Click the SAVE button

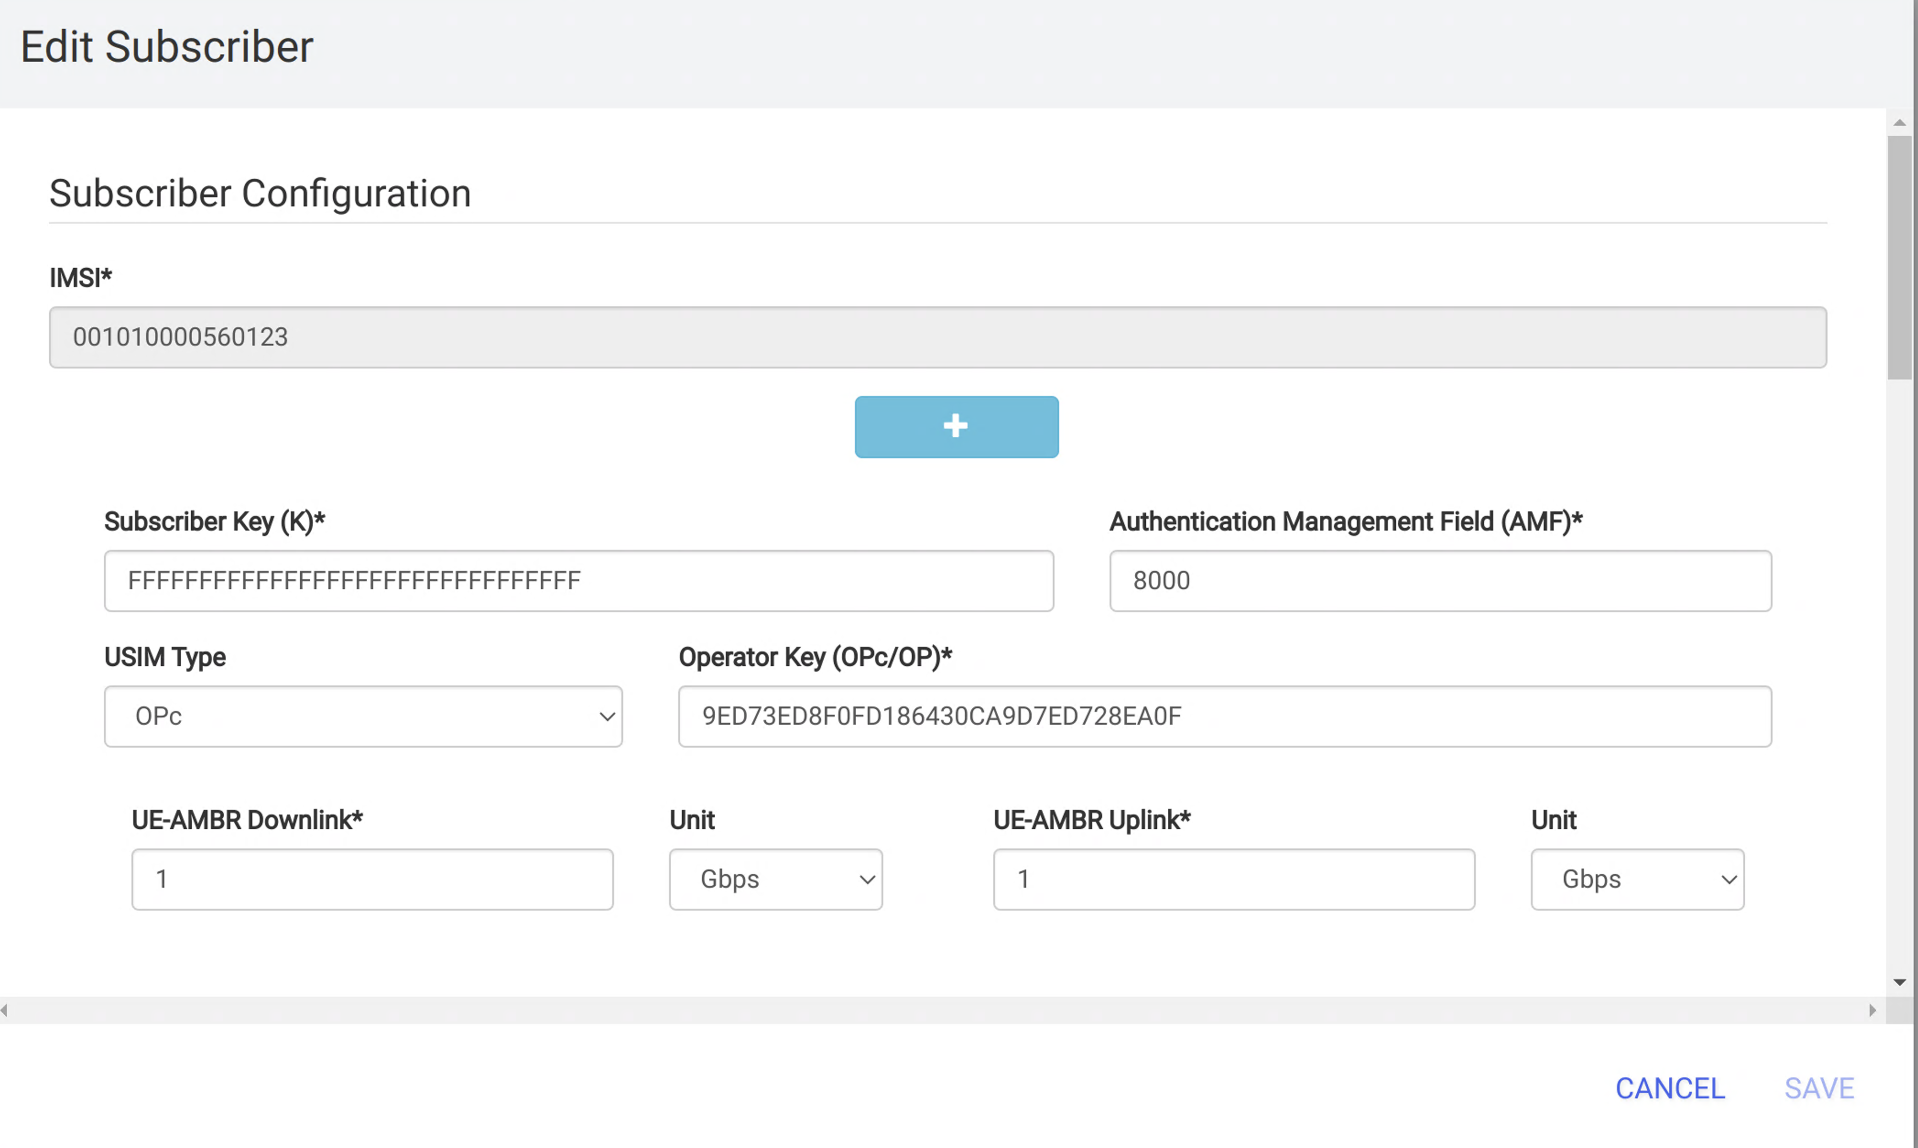point(1819,1088)
